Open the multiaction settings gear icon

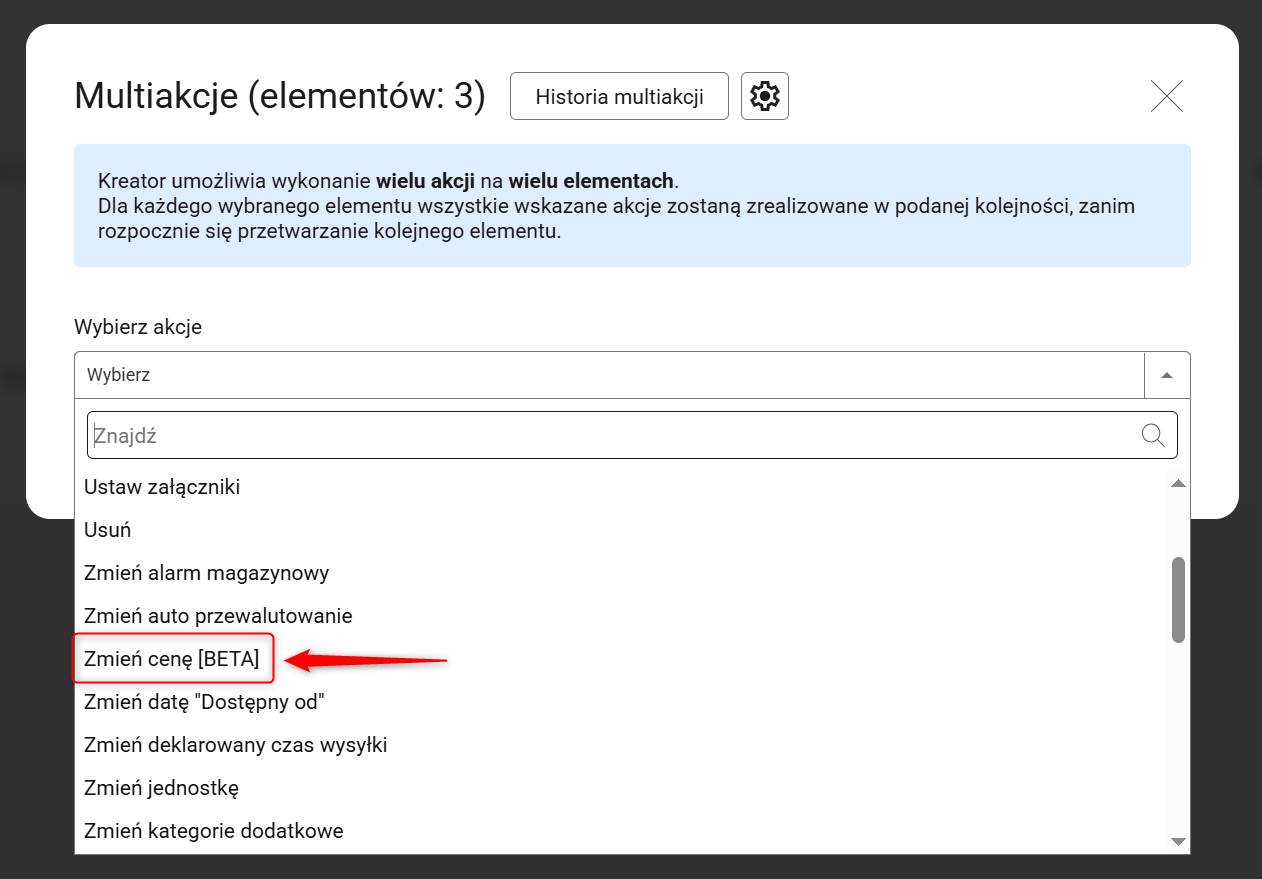pyautogui.click(x=764, y=96)
